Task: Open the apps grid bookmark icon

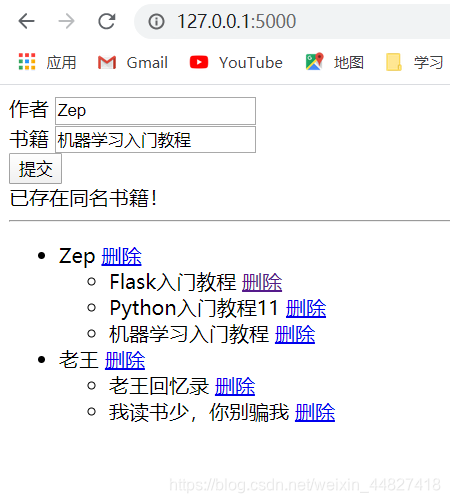Action: coord(27,62)
